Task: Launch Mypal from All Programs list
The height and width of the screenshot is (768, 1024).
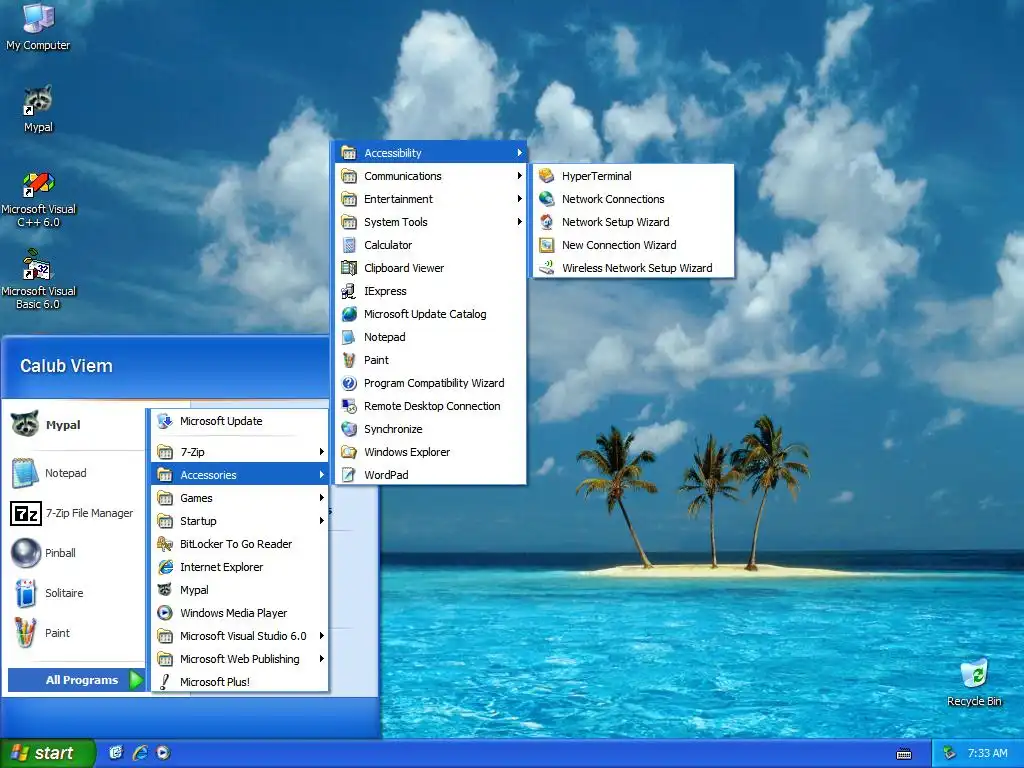Action: click(x=240, y=590)
